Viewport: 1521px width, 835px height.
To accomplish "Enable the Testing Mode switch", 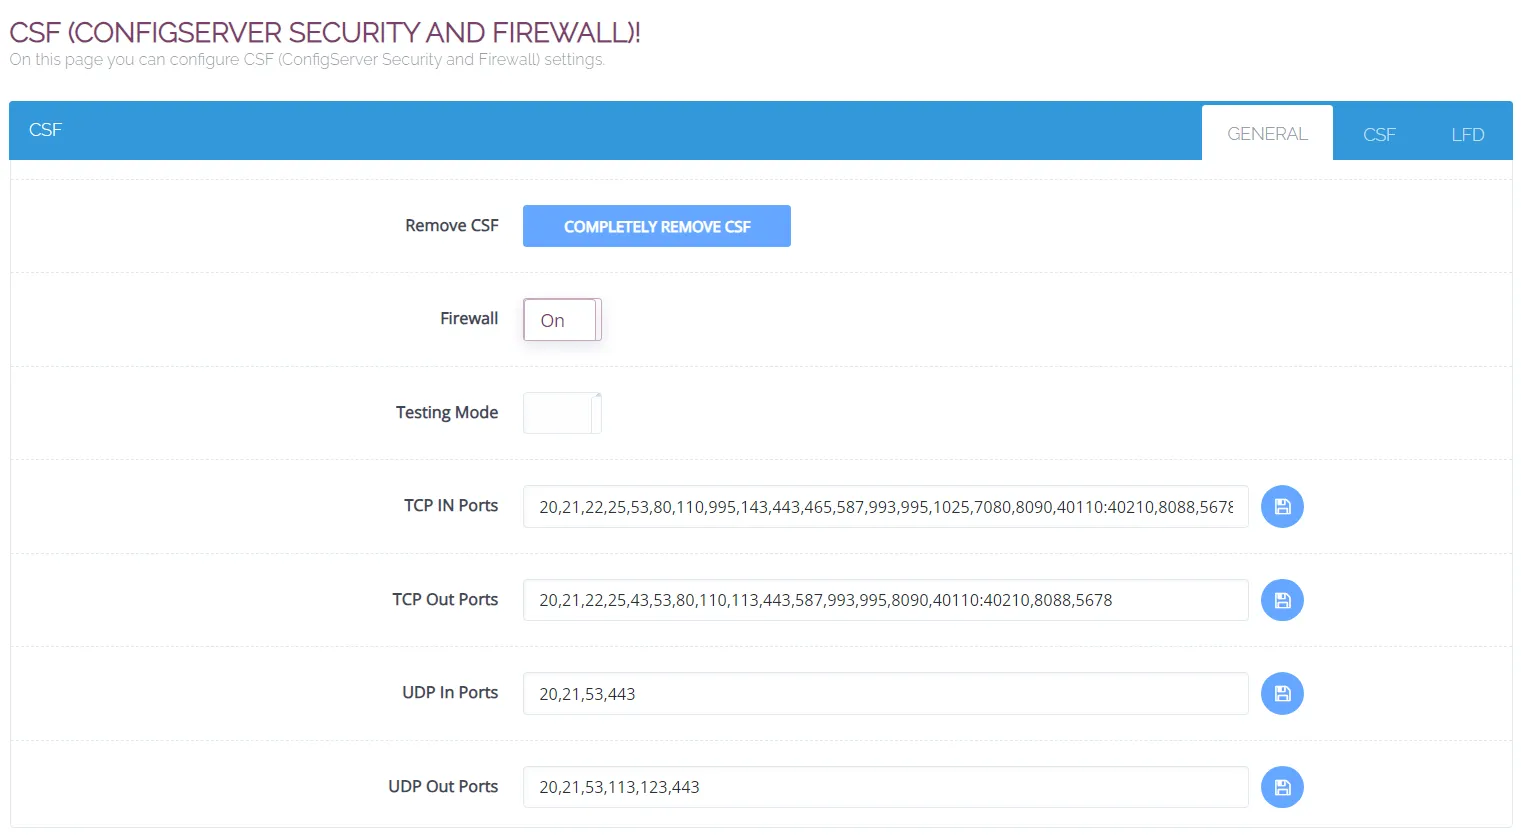I will (x=562, y=413).
